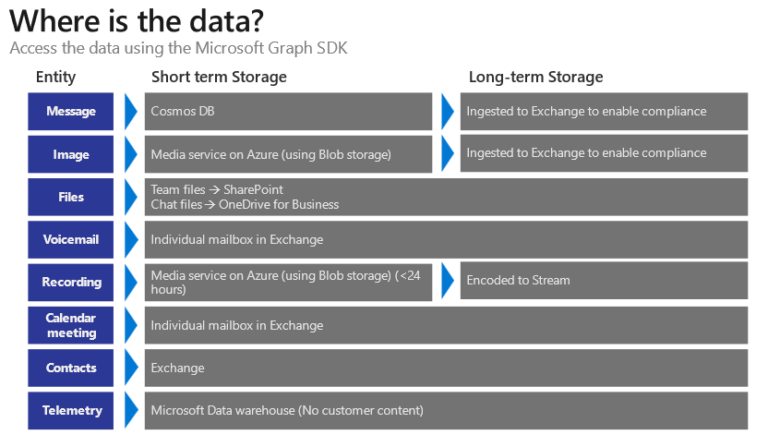Click the blue arrow beside Calendar meeting
This screenshot has width=768, height=447.
coord(130,325)
